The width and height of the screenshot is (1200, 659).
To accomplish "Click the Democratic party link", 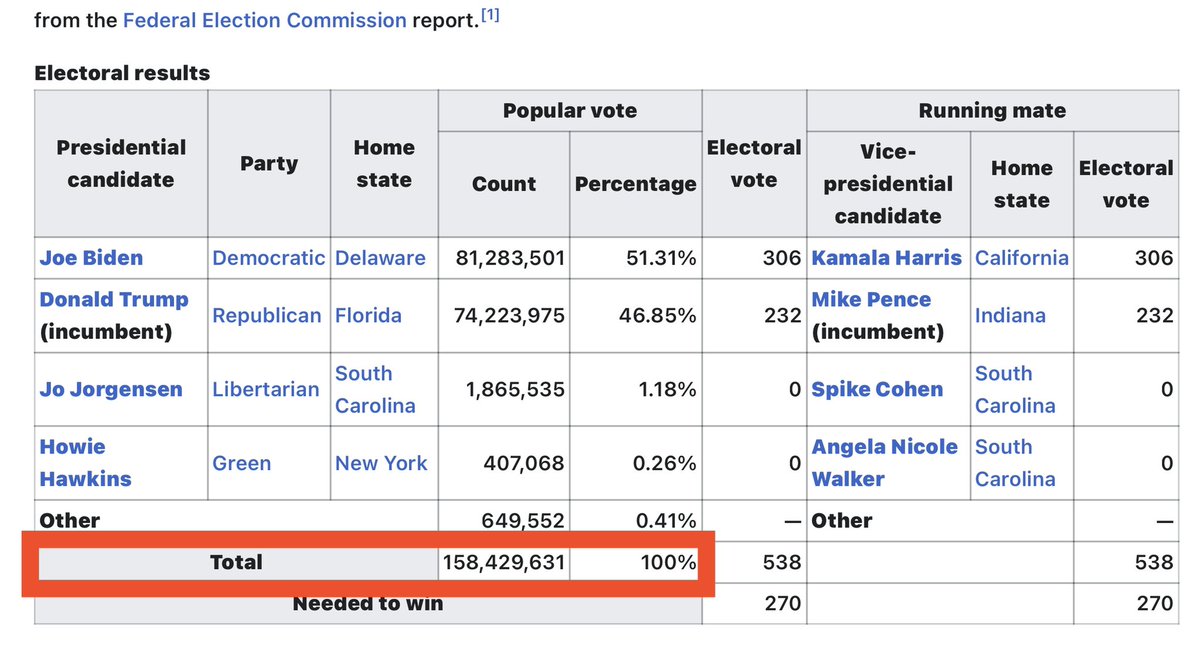I will [268, 258].
